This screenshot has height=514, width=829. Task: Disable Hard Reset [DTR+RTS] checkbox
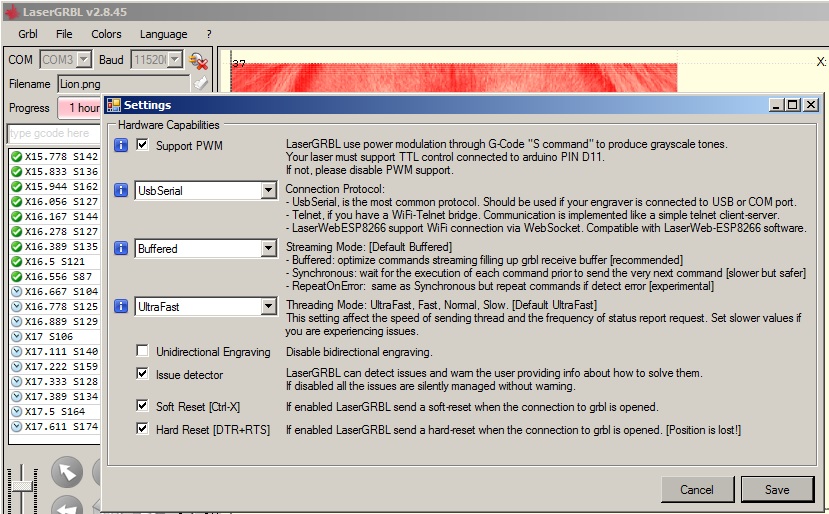point(142,428)
